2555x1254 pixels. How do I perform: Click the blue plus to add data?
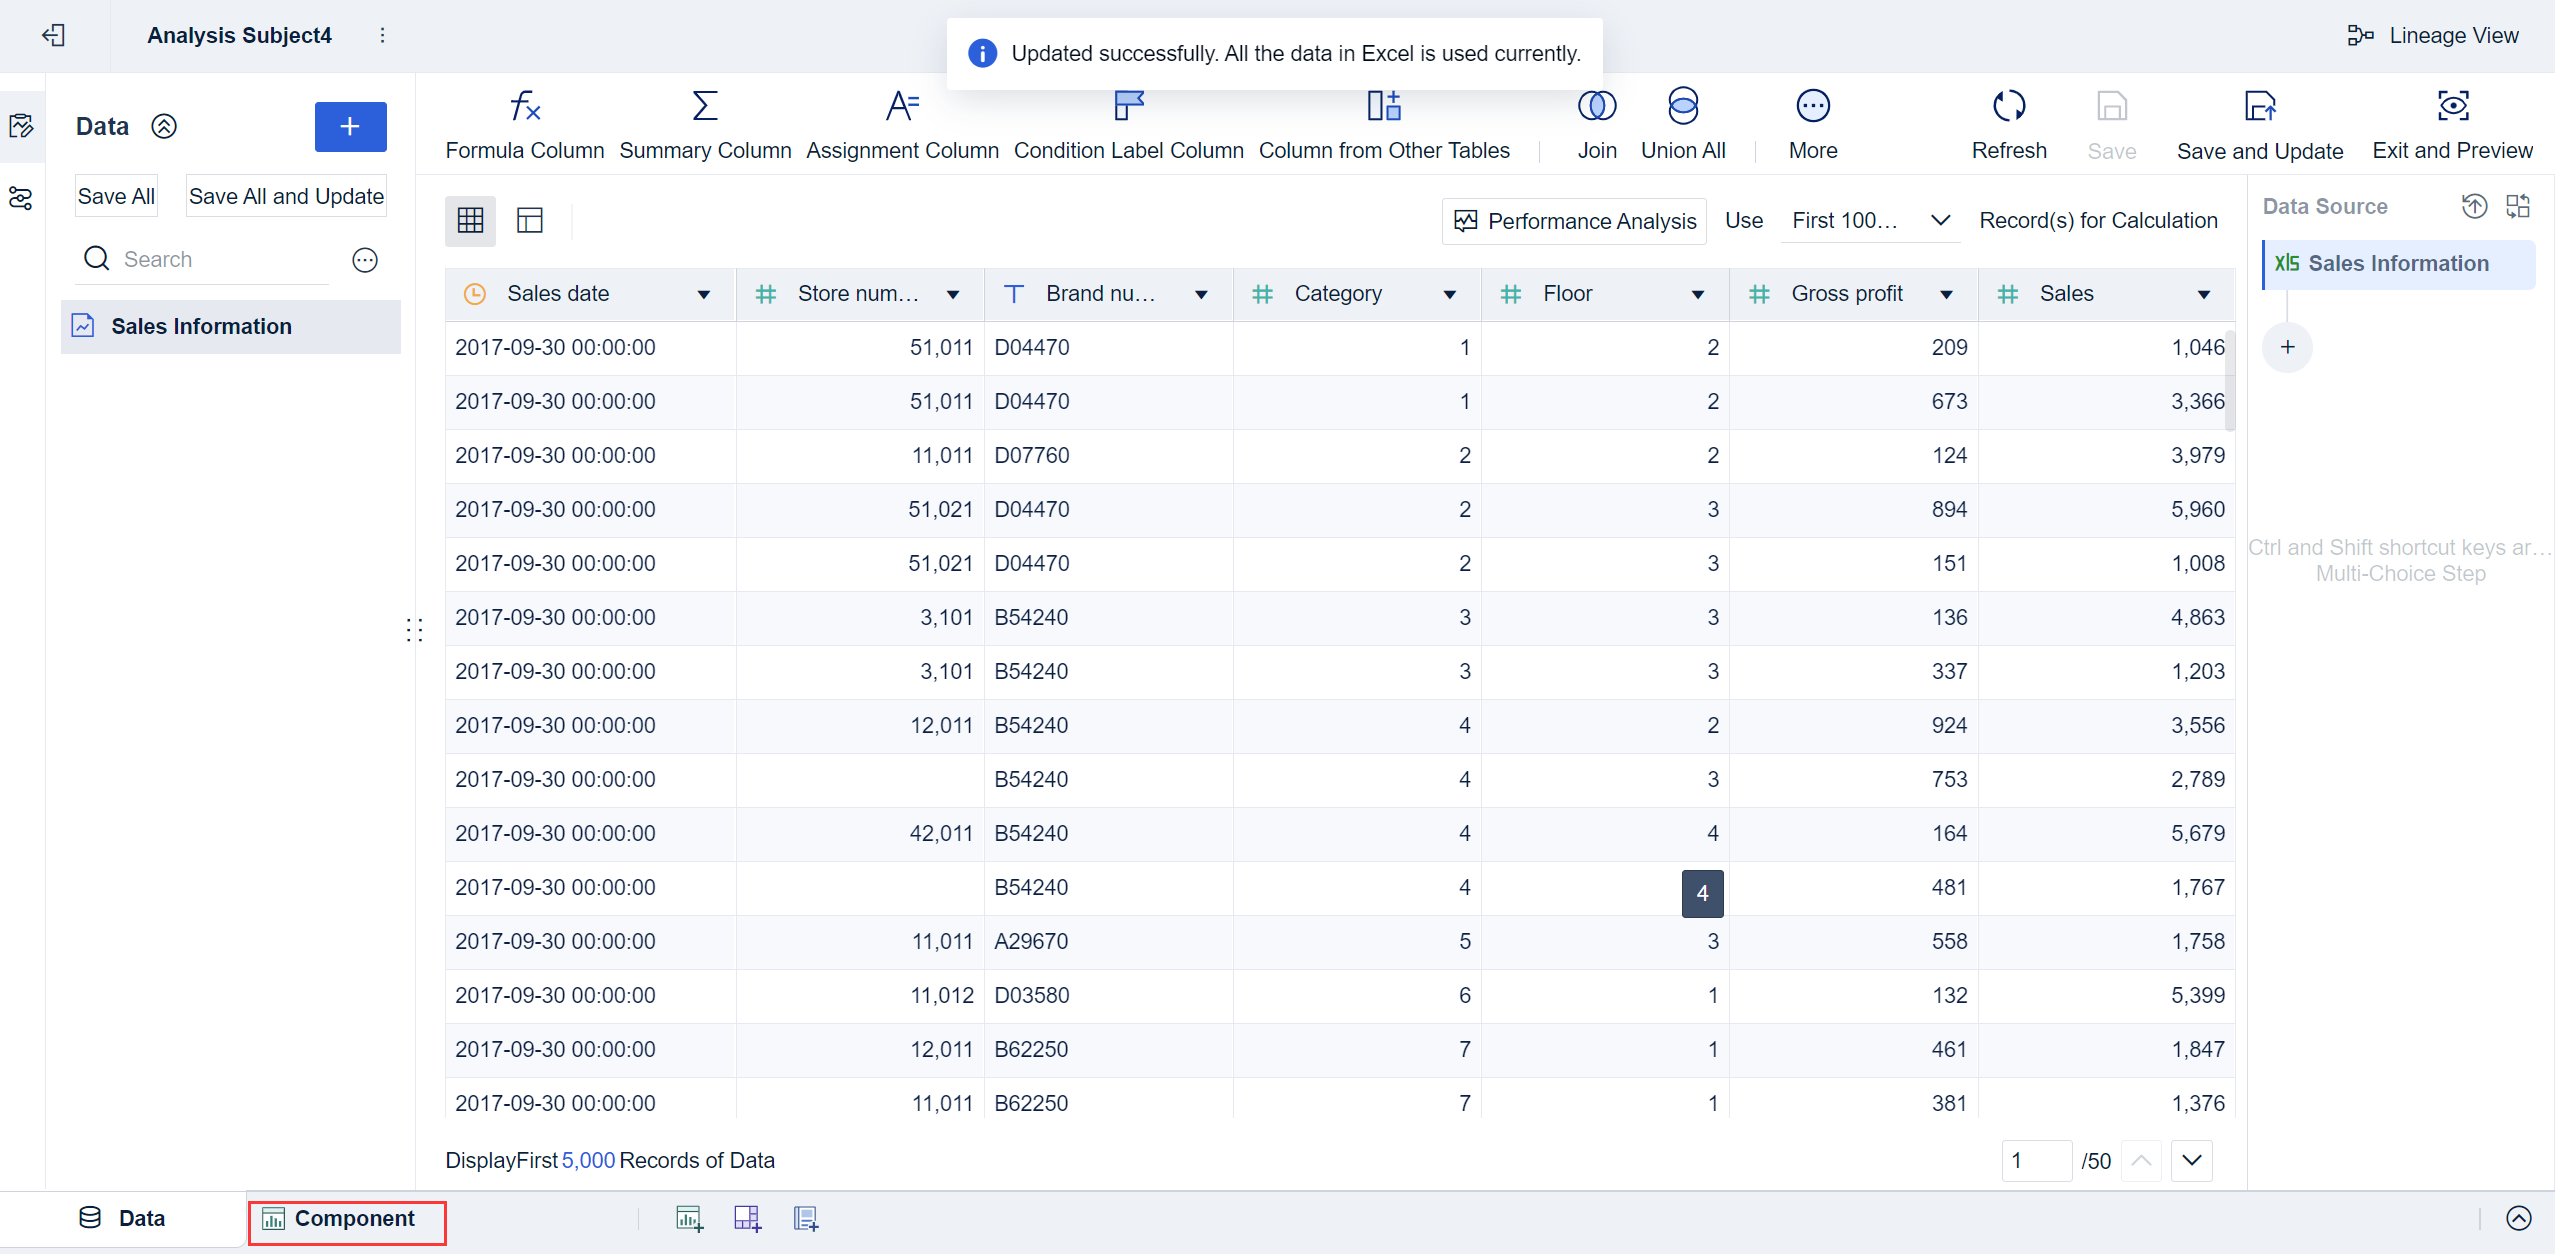click(x=350, y=126)
